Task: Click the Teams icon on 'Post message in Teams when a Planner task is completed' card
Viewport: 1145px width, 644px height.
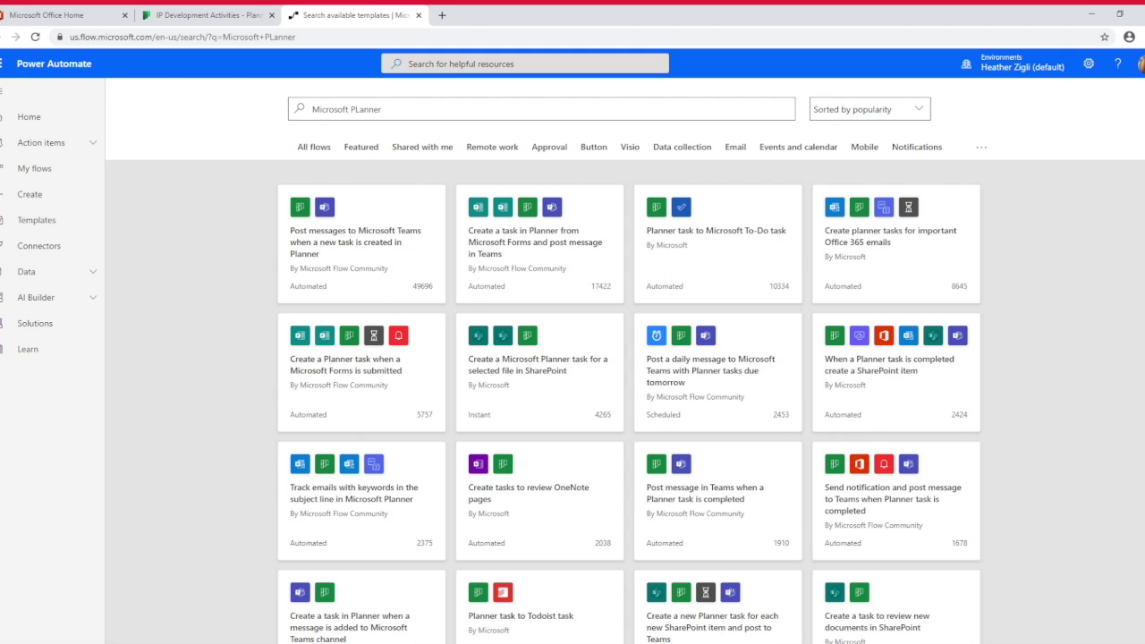Action: [x=681, y=464]
